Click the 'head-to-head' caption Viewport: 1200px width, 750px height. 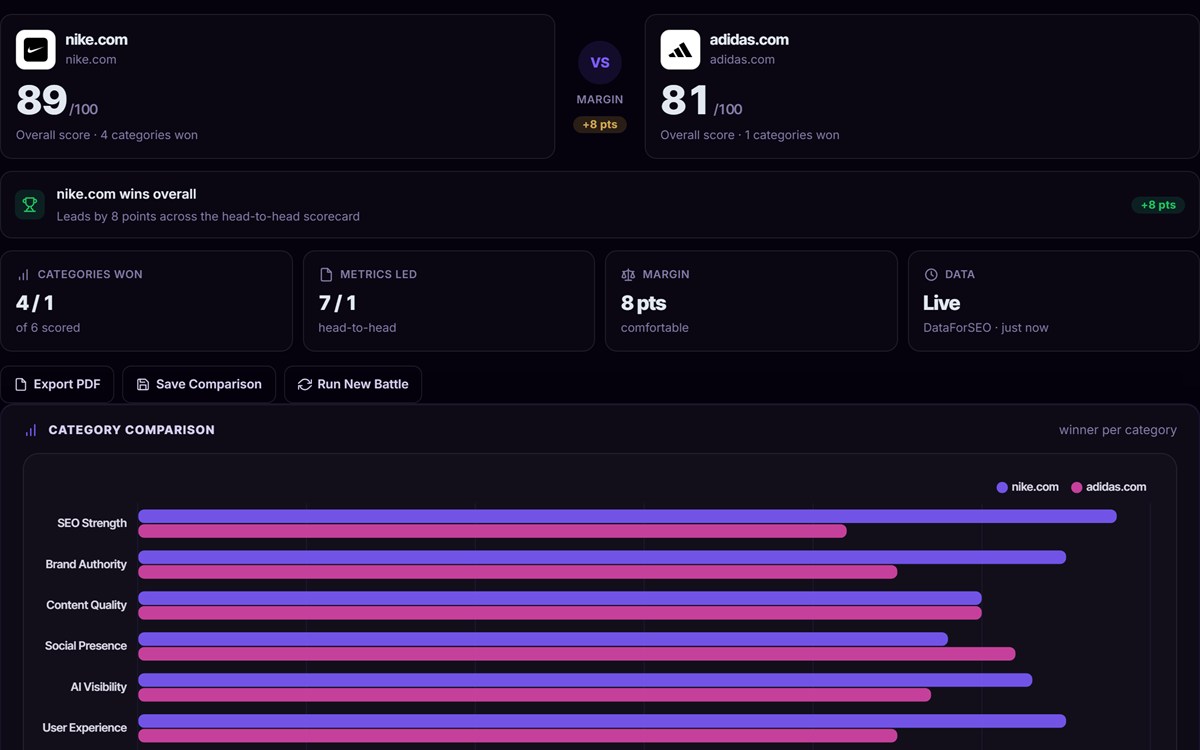(357, 328)
